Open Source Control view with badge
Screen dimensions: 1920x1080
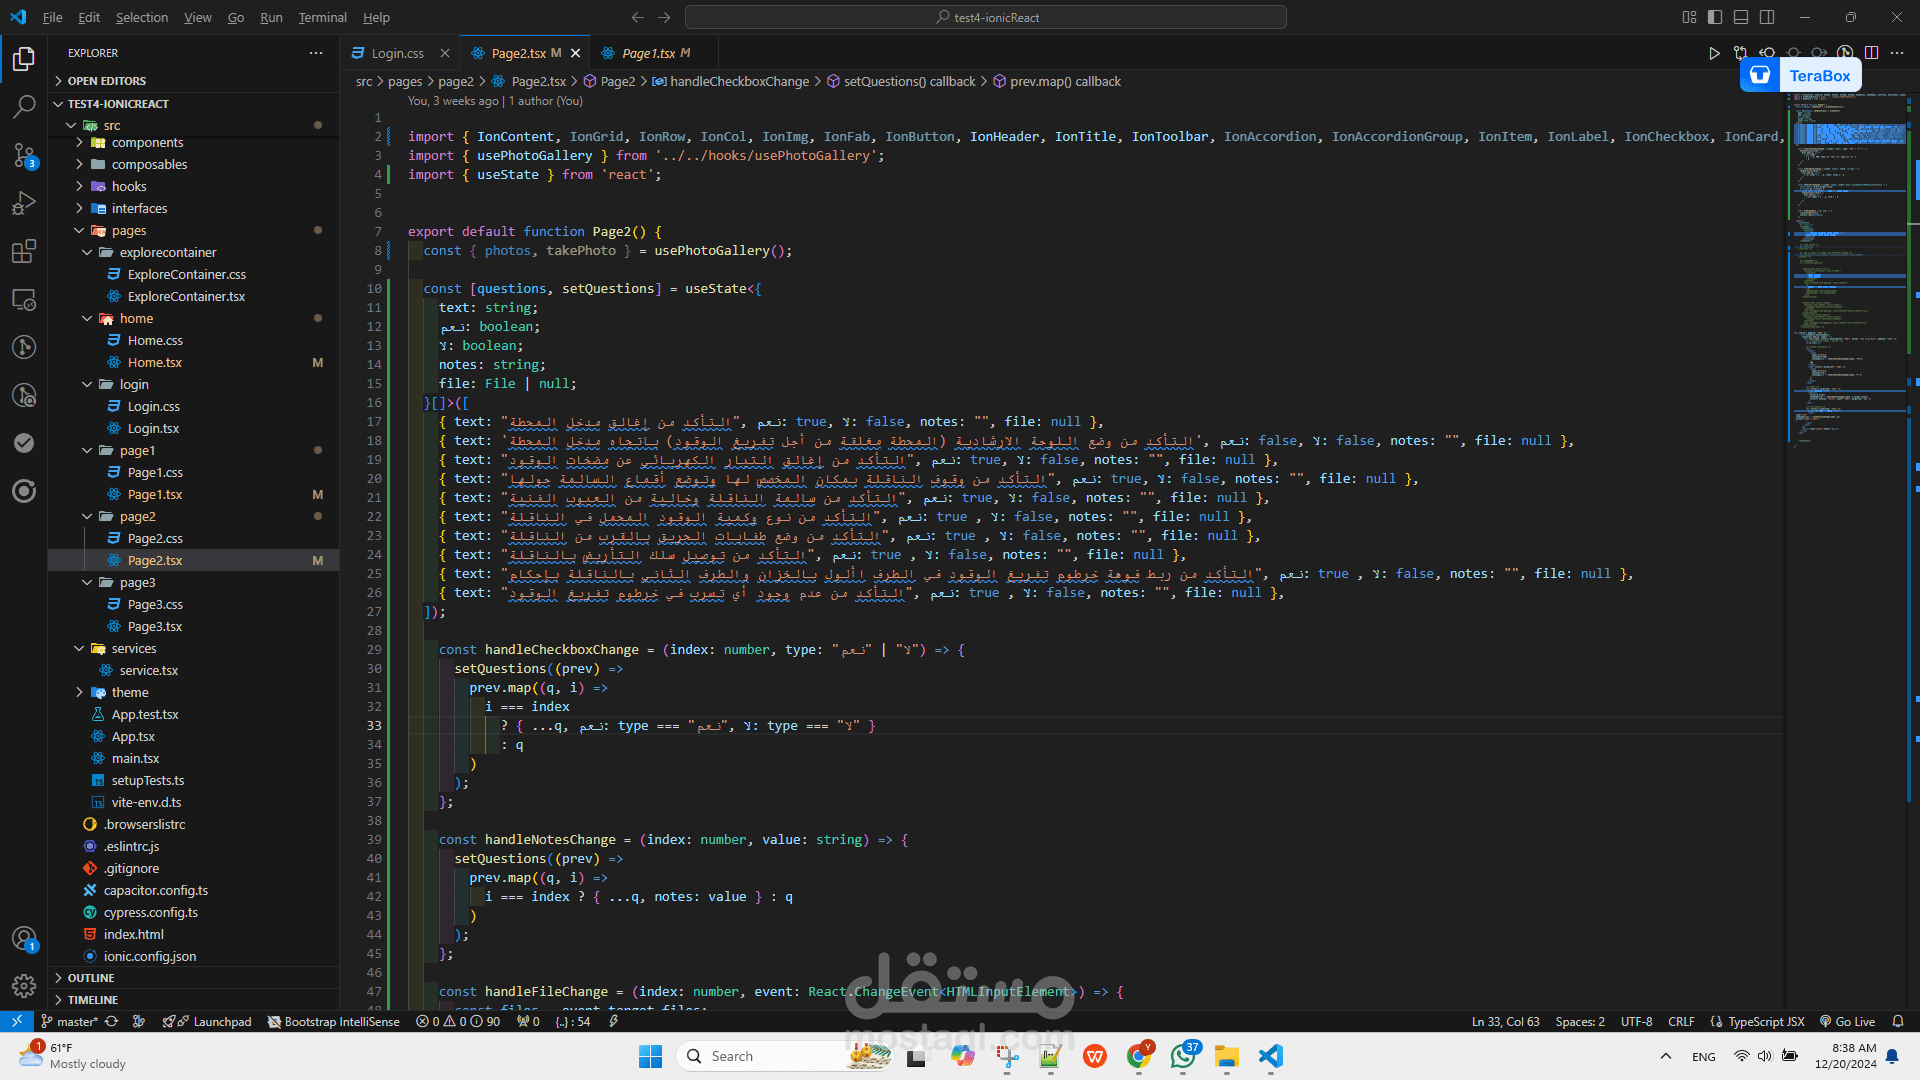pos(24,154)
